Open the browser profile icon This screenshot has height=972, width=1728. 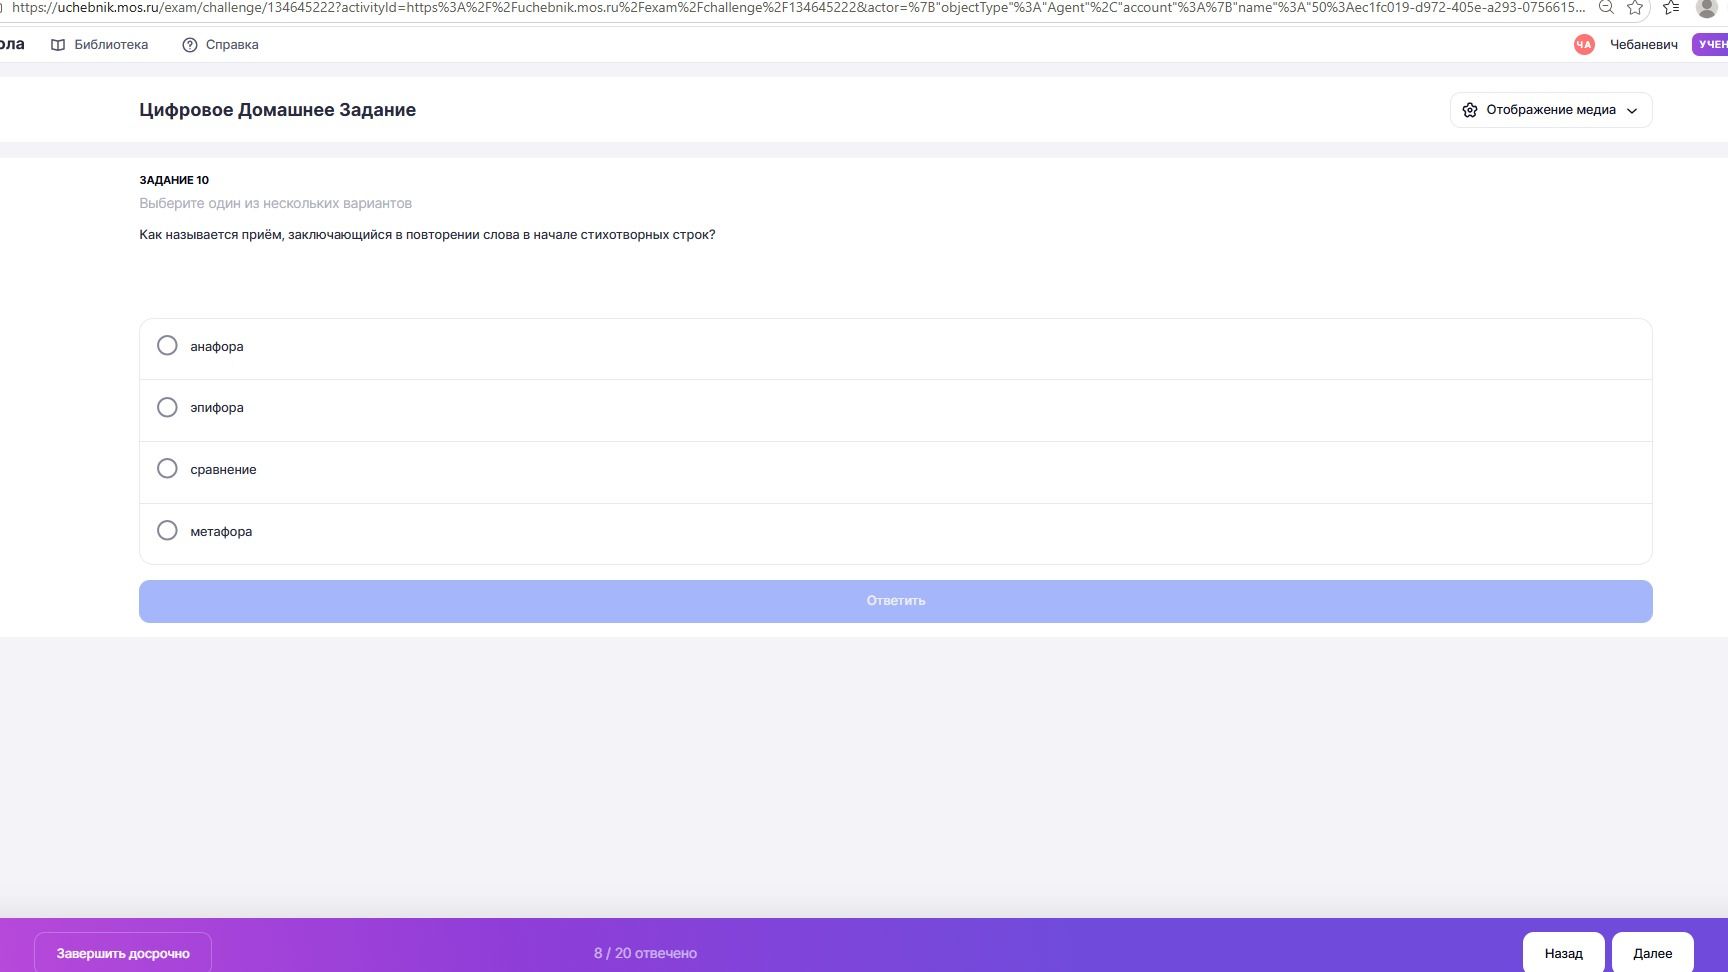1707,7
